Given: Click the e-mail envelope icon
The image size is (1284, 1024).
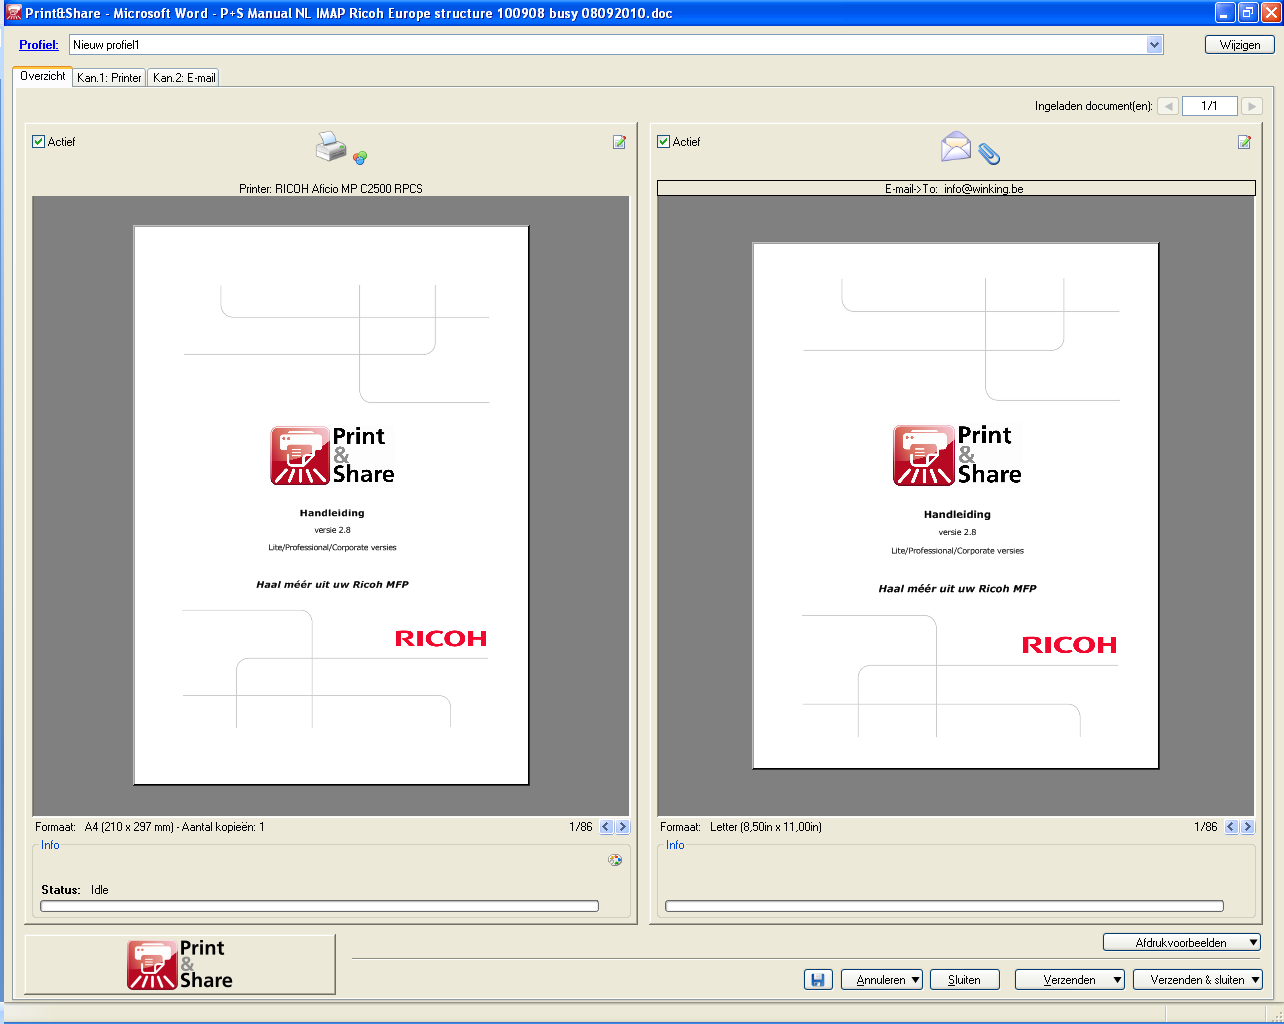Looking at the screenshot, I should coord(956,147).
